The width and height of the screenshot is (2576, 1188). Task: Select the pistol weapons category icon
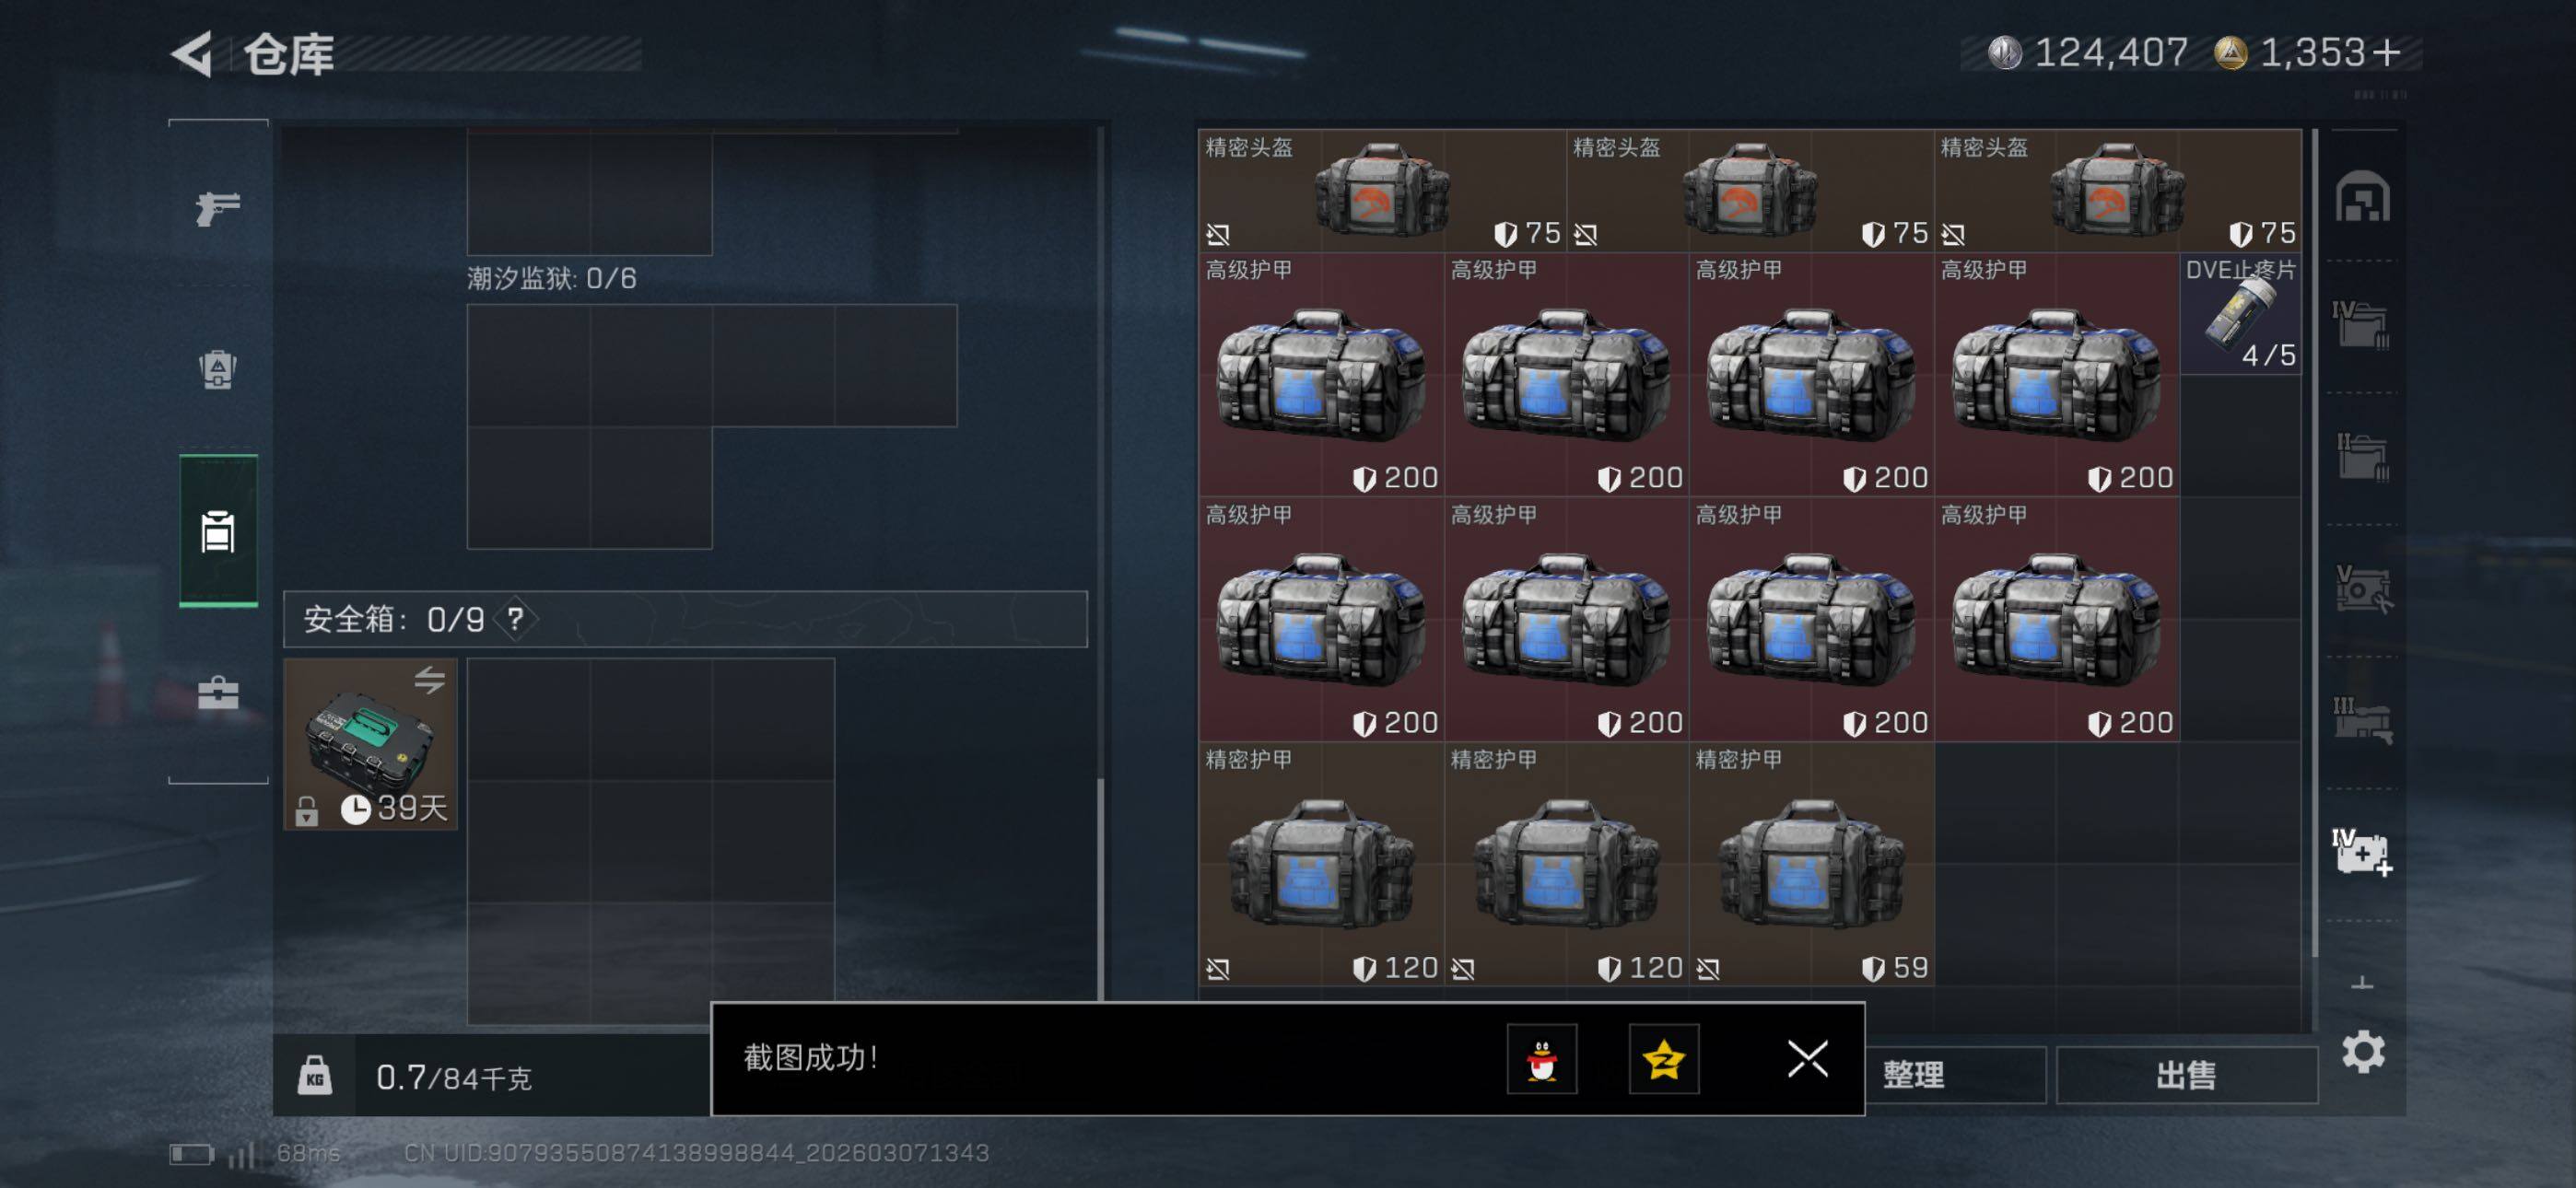(x=218, y=208)
